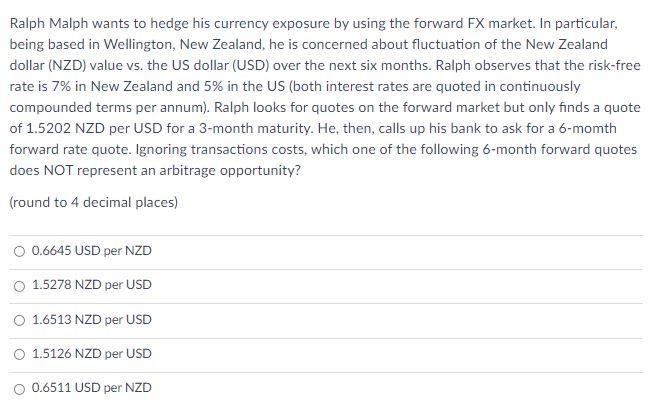This screenshot has width=653, height=418.
Task: Select the 0.6511 USD per NZD radio button
Action: pyautogui.click(x=20, y=388)
